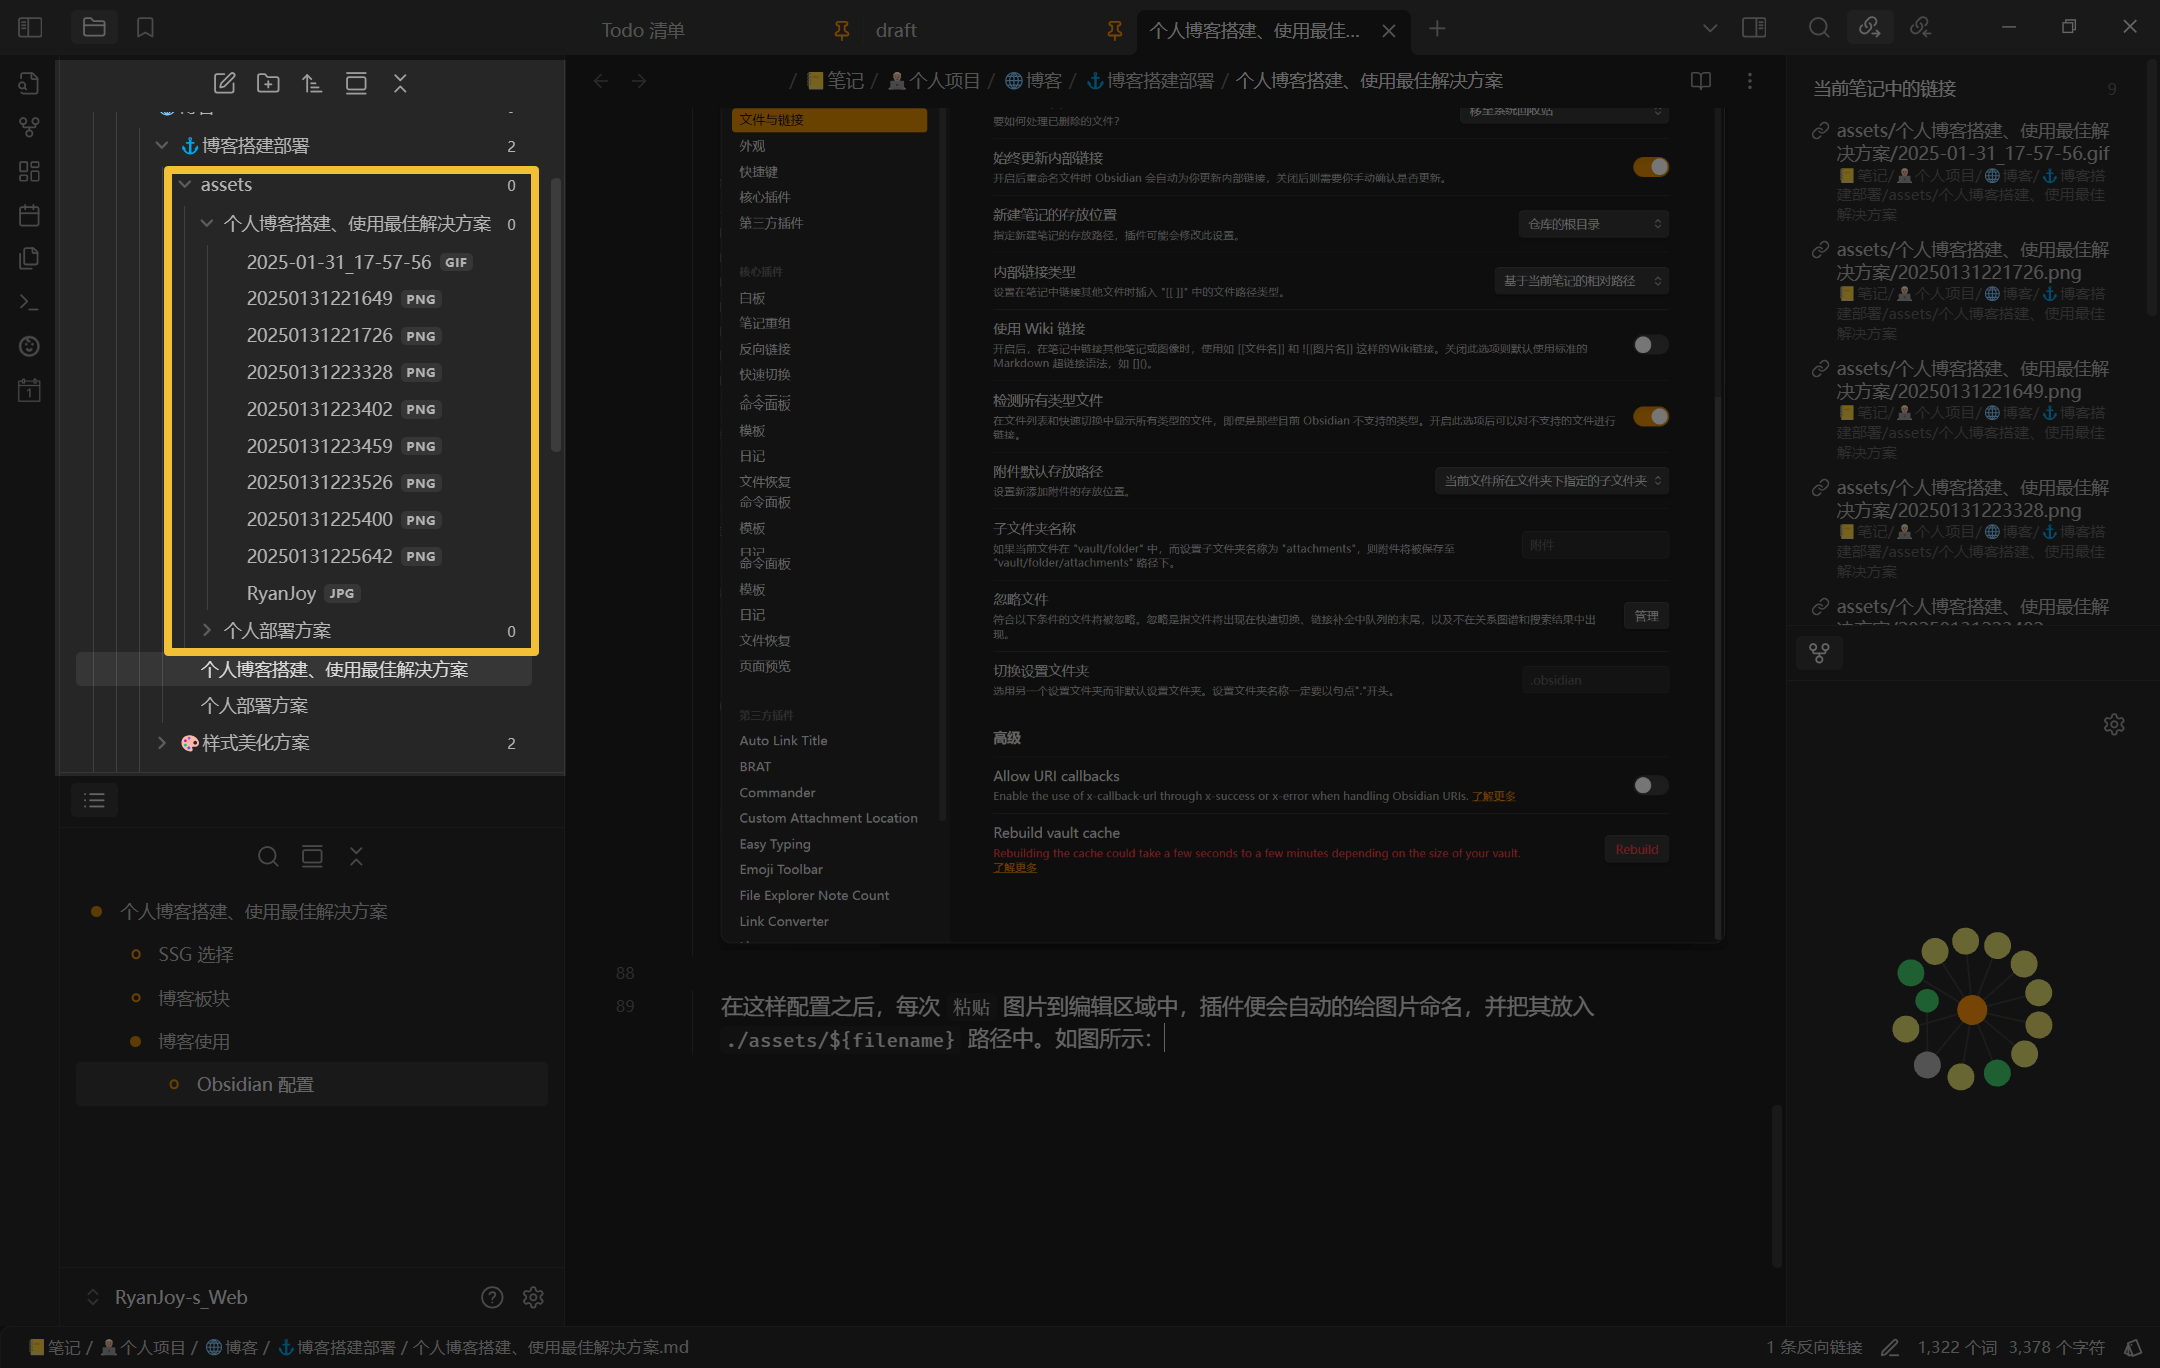Open graph view from left ribbon

click(x=29, y=127)
